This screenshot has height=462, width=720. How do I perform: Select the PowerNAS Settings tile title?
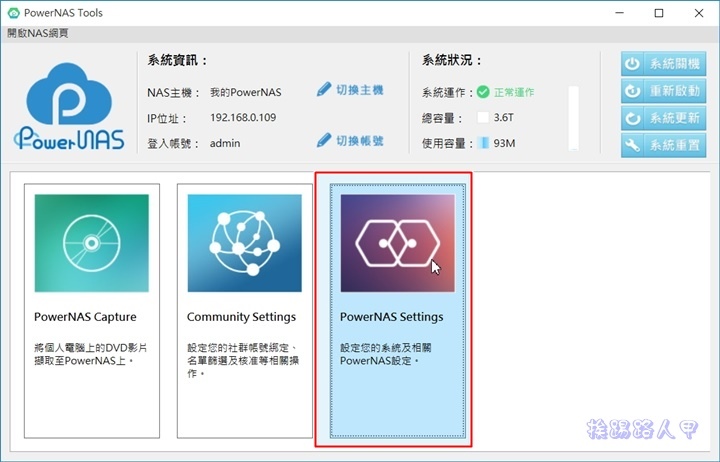click(392, 317)
